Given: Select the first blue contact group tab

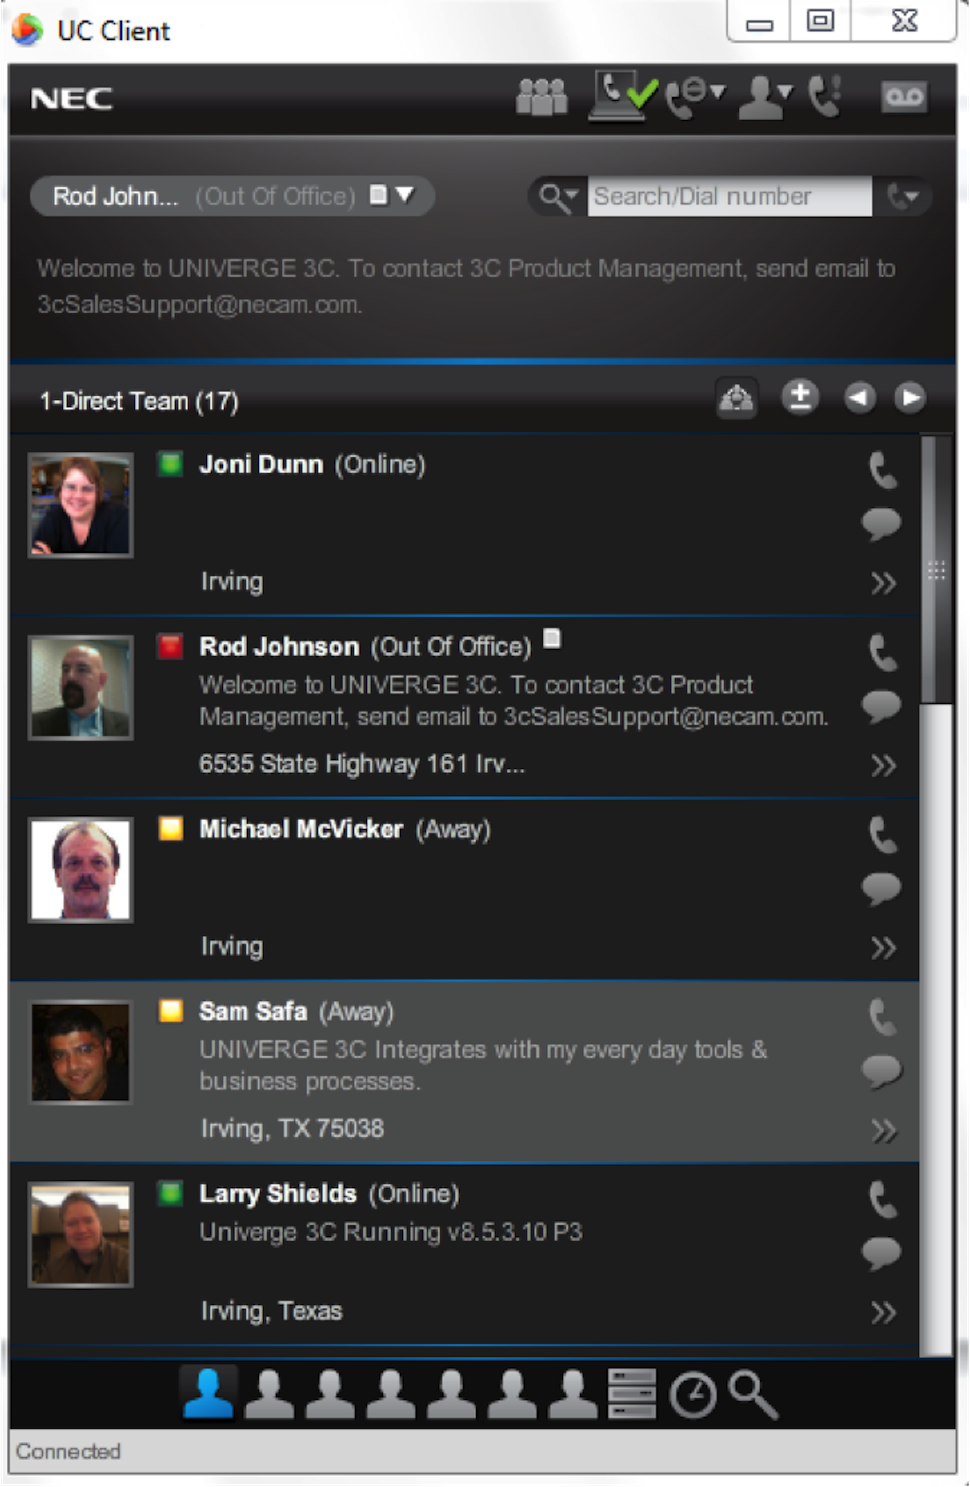Looking at the screenshot, I should click(x=209, y=1394).
